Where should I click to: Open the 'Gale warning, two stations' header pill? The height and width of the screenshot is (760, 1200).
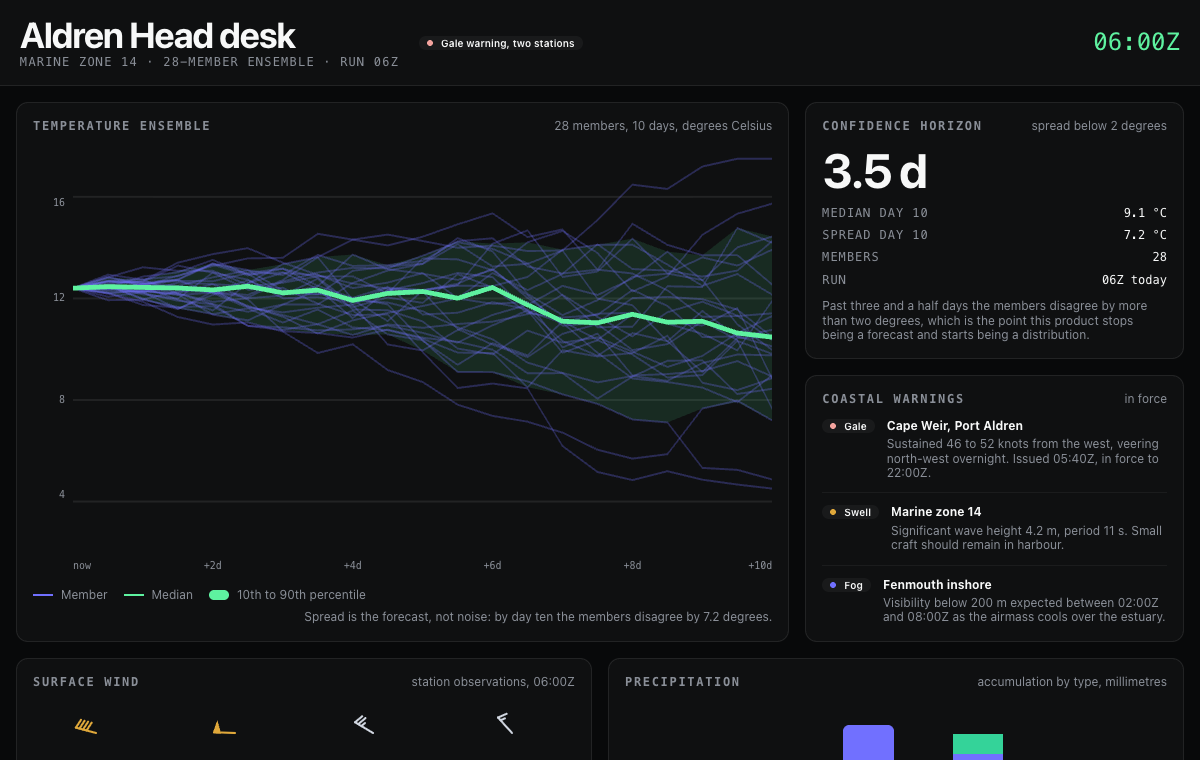pos(501,43)
